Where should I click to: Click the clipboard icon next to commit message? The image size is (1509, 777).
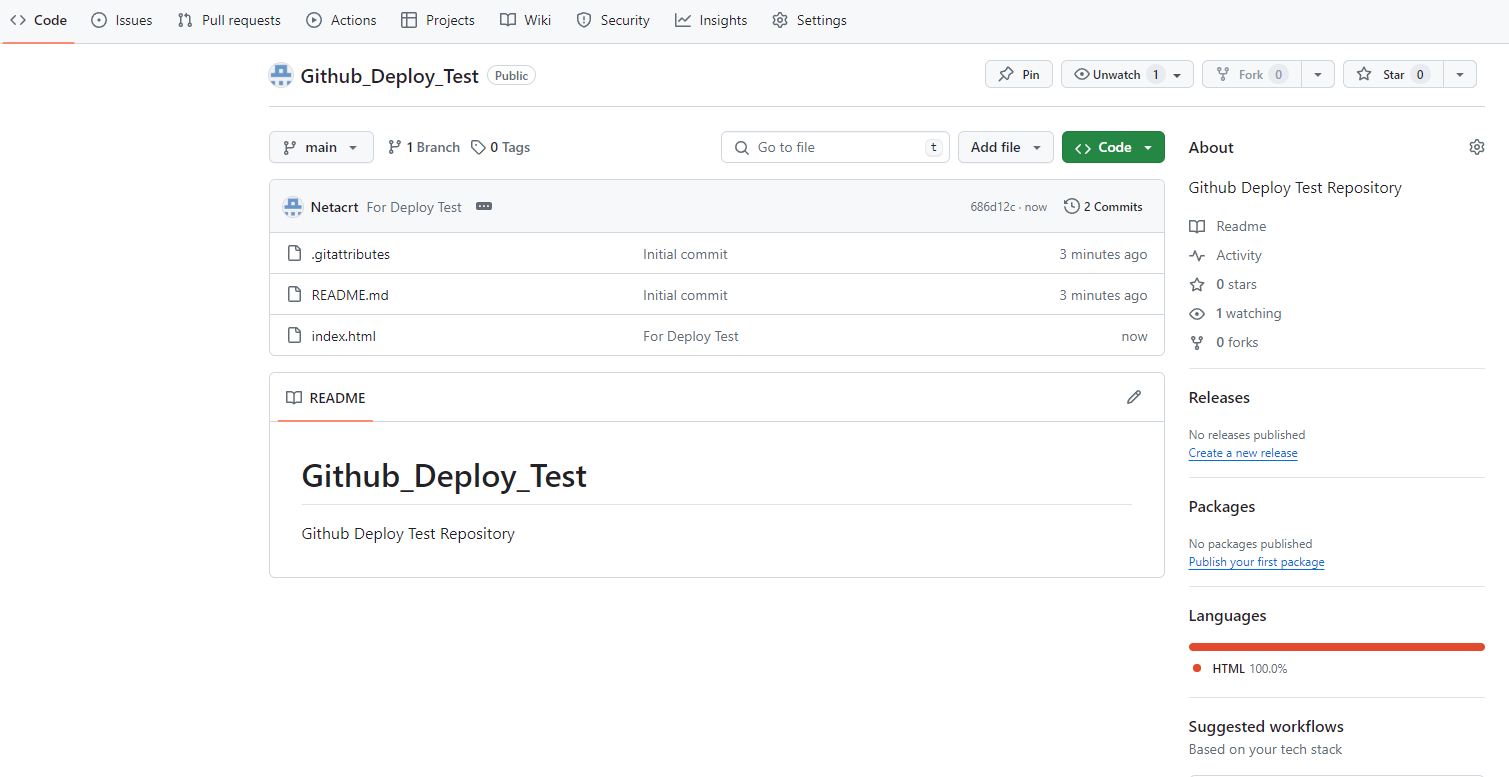coord(484,206)
